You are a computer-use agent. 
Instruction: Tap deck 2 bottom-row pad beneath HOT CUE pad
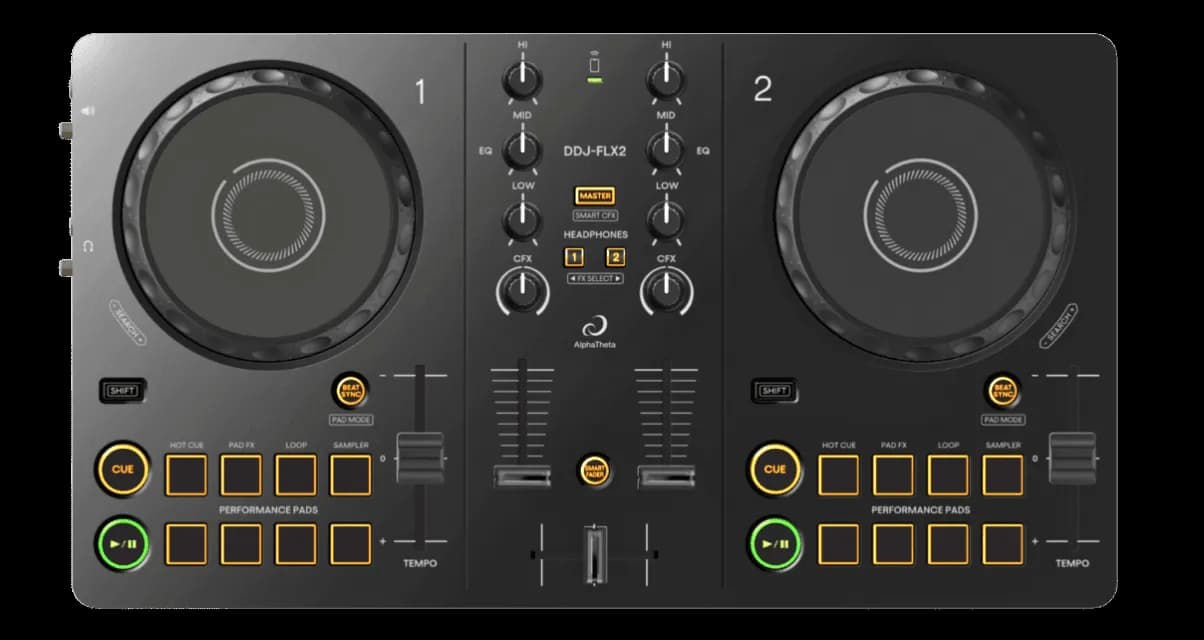point(838,543)
